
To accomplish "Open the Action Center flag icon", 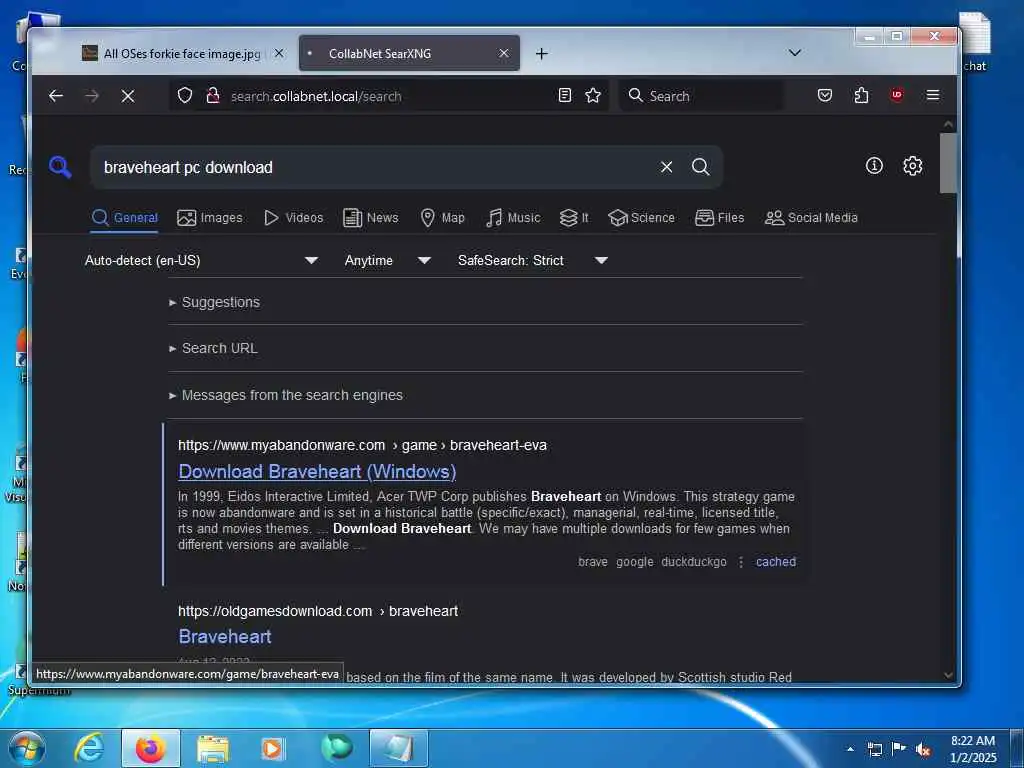I will 899,749.
